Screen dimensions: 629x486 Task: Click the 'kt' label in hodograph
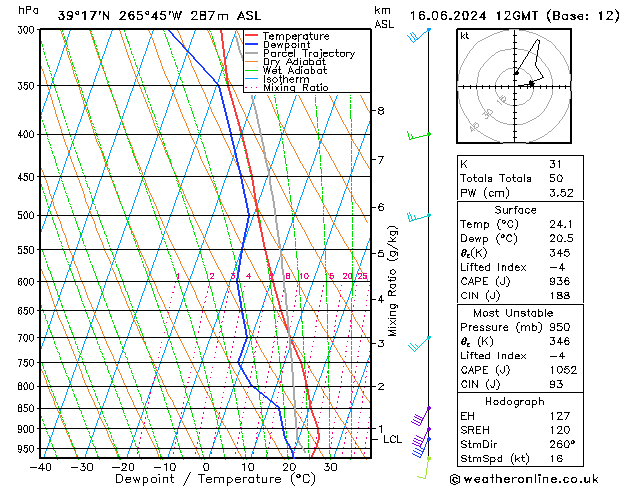tap(465, 36)
